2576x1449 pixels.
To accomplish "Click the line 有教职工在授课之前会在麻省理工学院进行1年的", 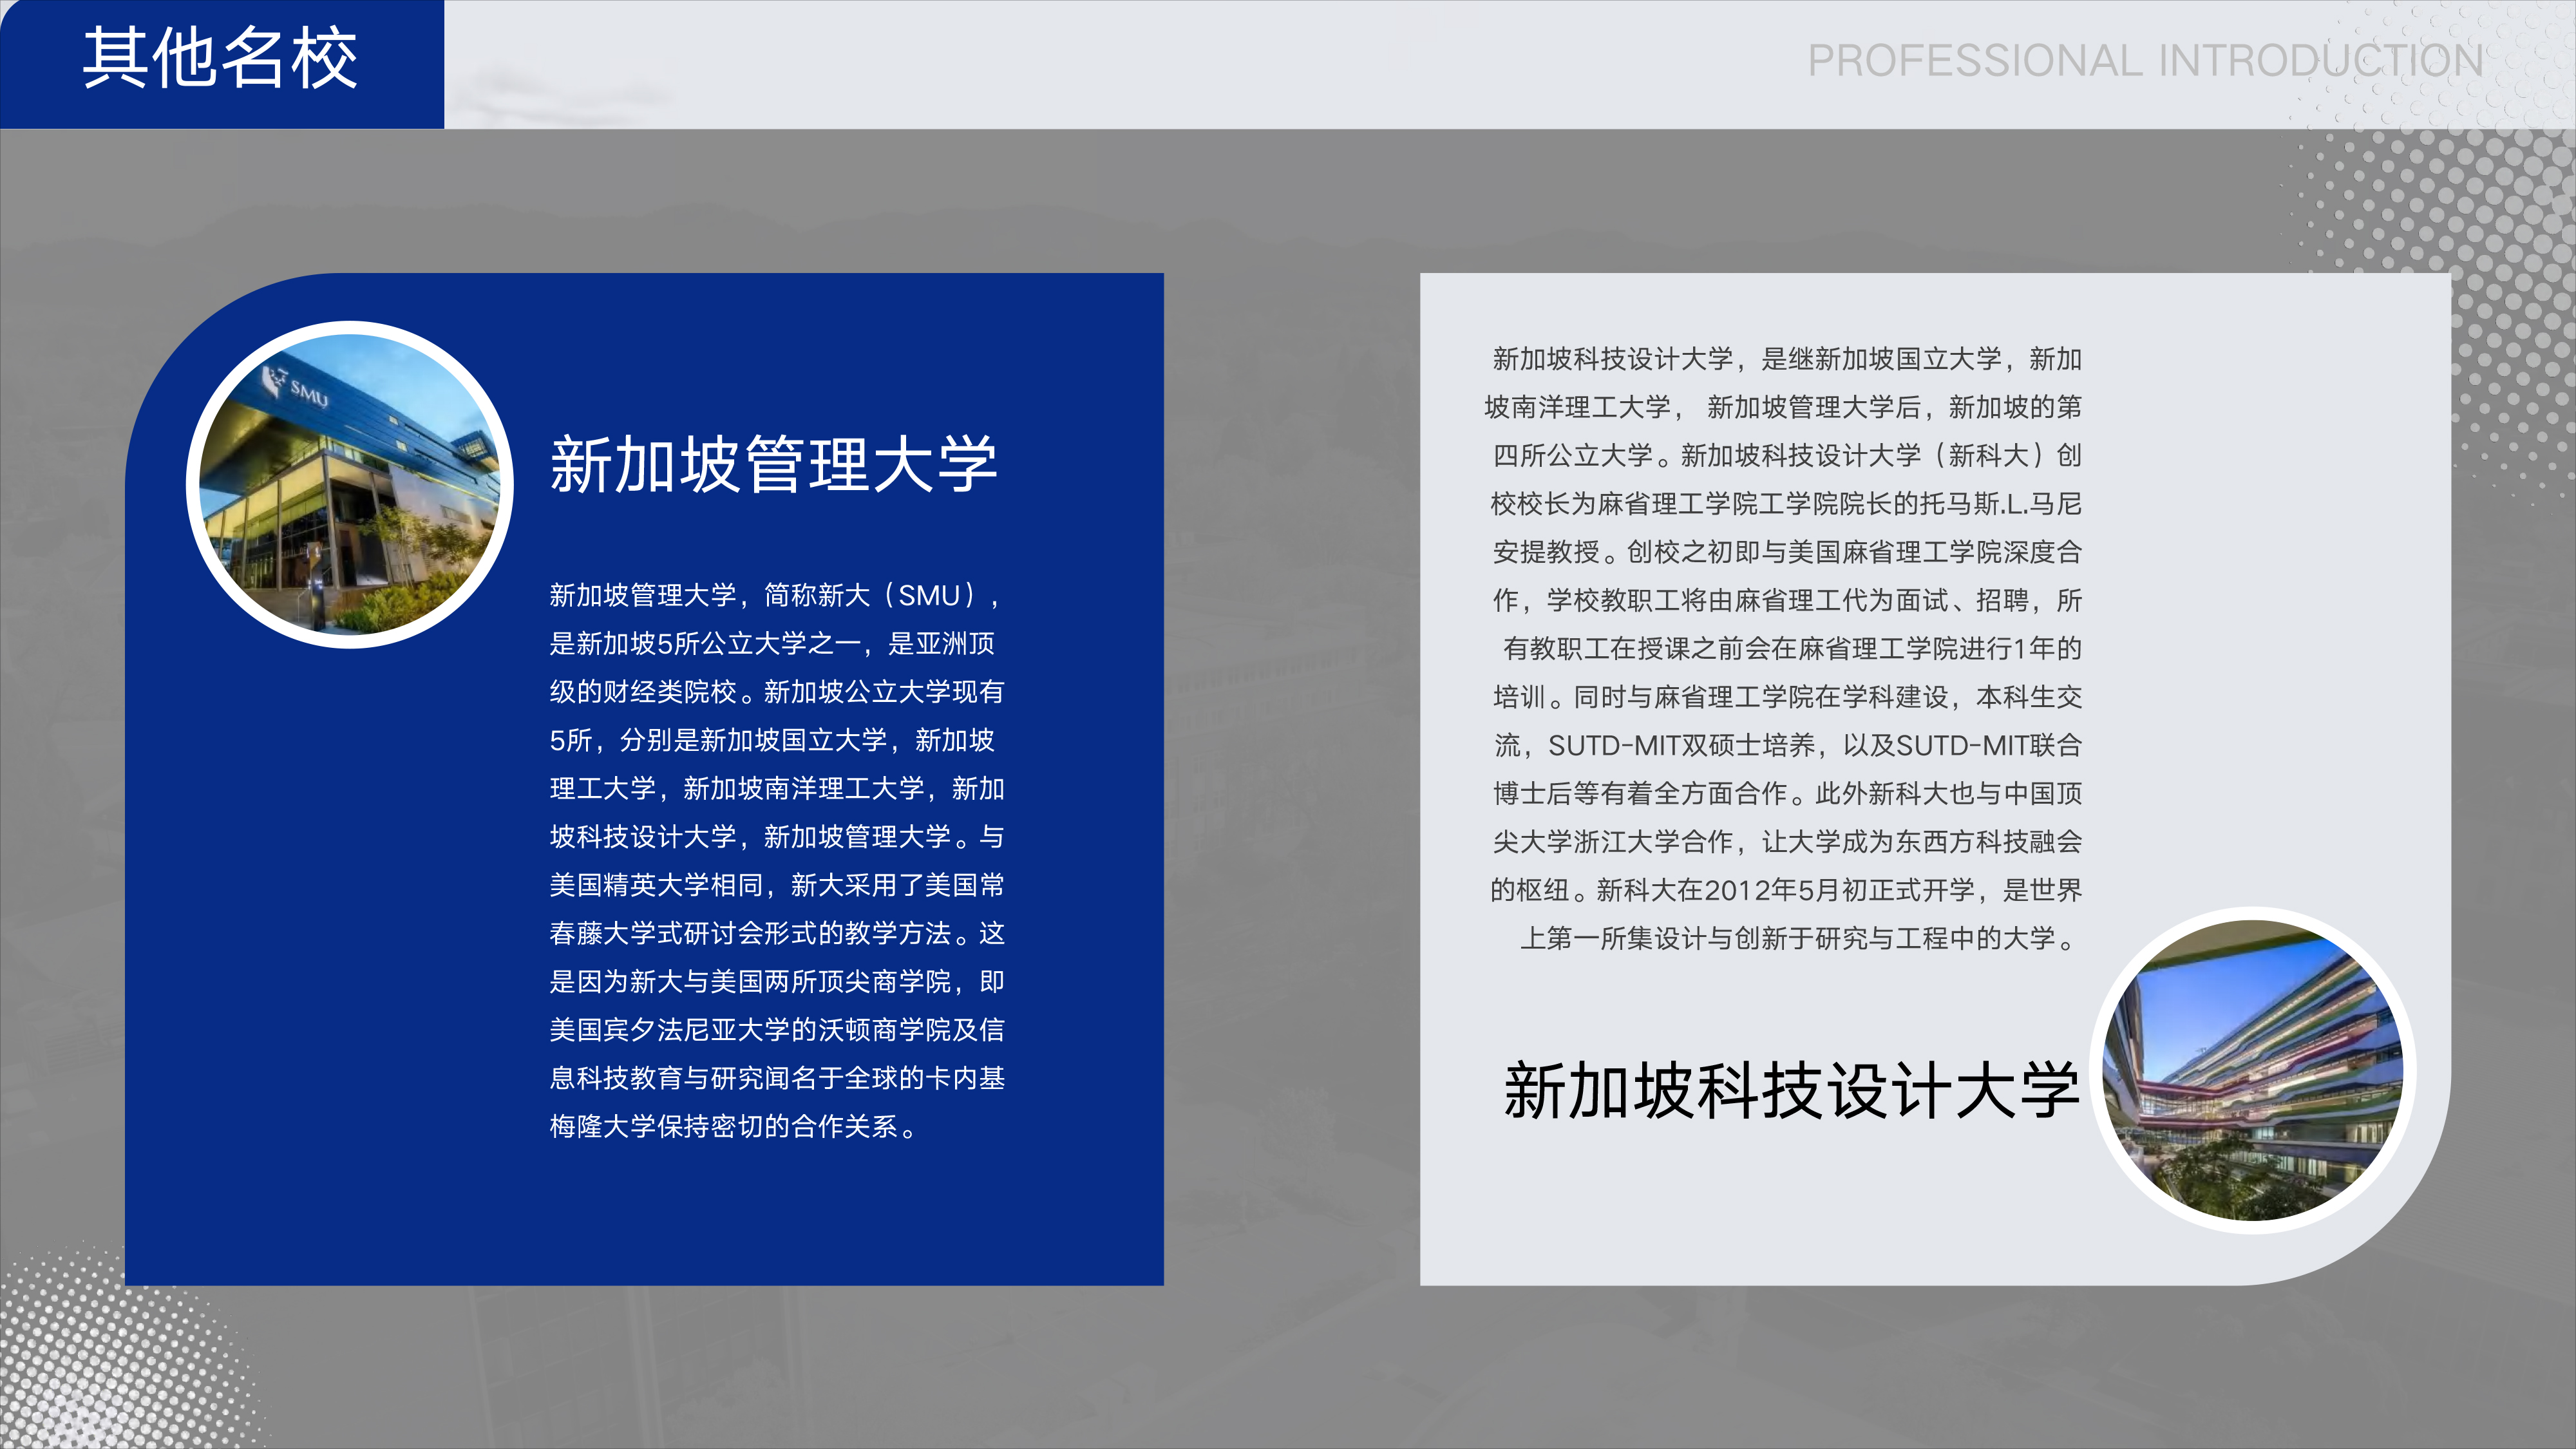I will 1792,648.
